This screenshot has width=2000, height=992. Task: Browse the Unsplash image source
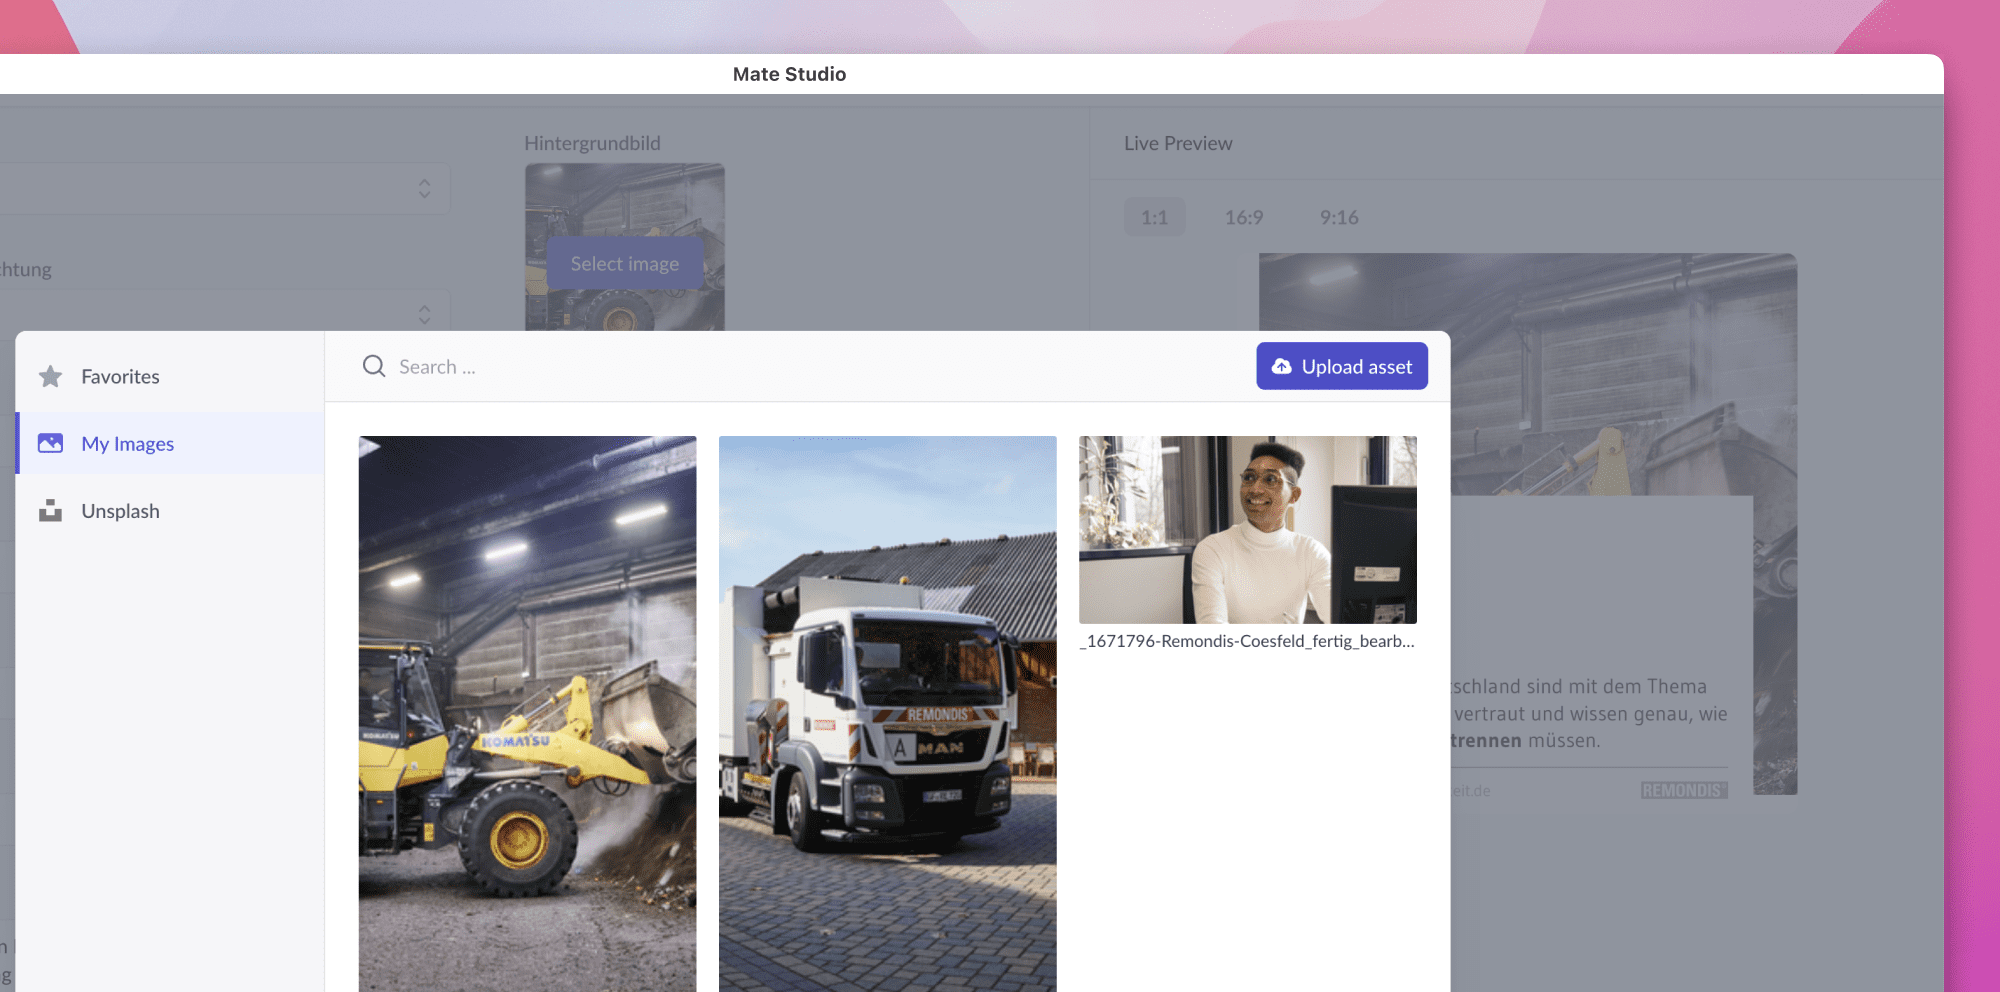pos(170,511)
